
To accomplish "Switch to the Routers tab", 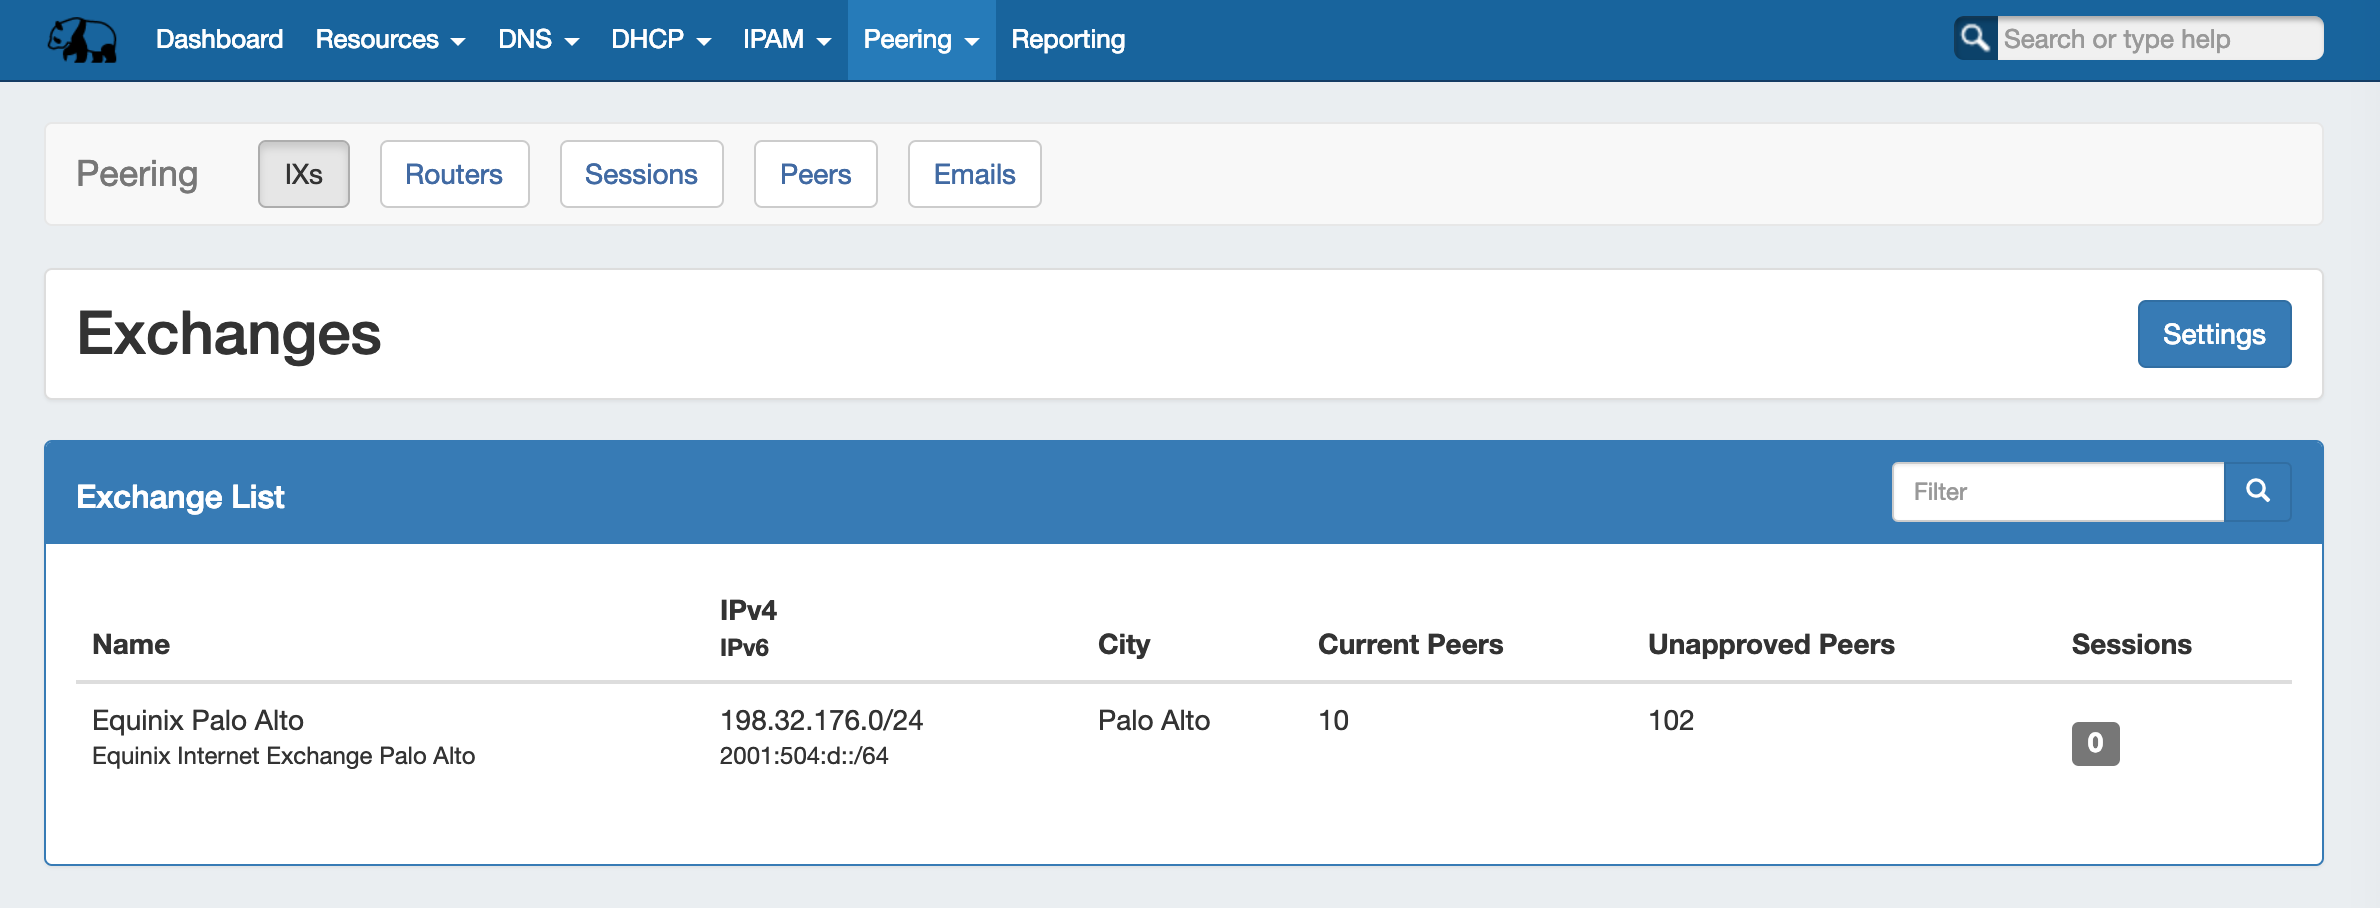I will tap(454, 174).
